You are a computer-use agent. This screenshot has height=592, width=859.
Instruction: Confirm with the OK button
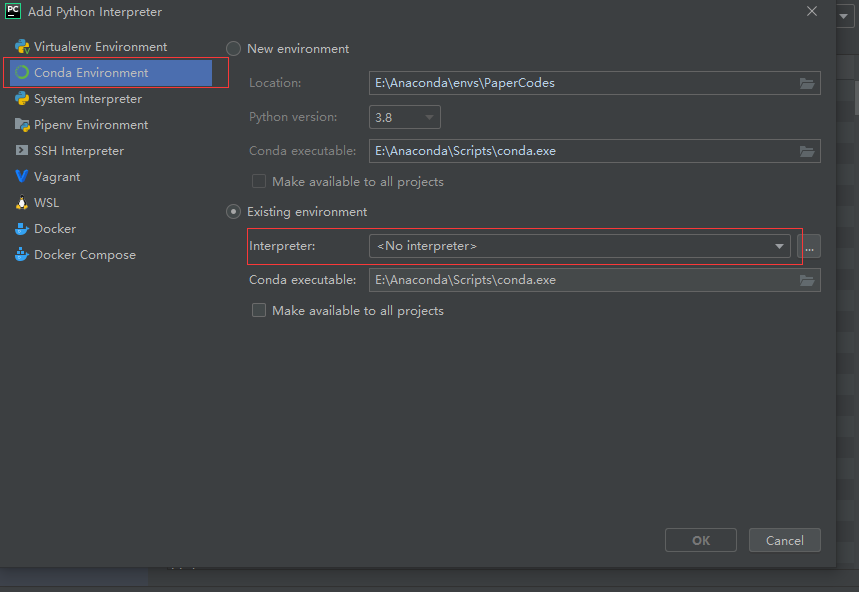click(x=701, y=541)
